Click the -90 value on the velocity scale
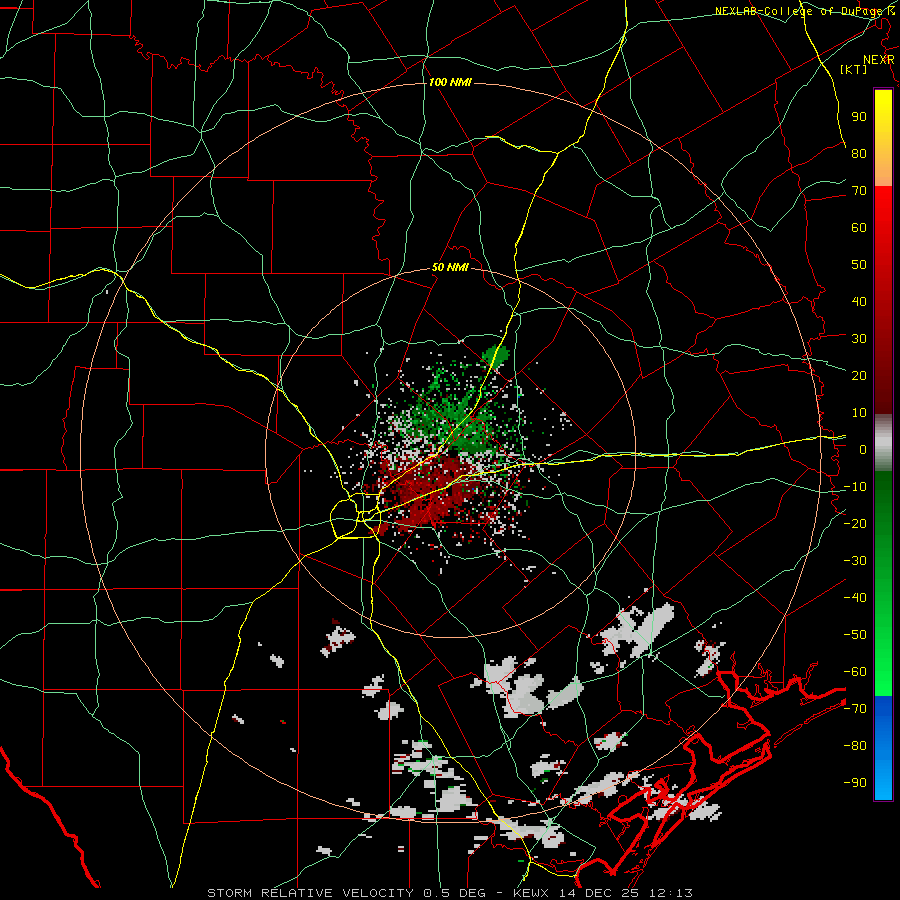 coord(855,783)
